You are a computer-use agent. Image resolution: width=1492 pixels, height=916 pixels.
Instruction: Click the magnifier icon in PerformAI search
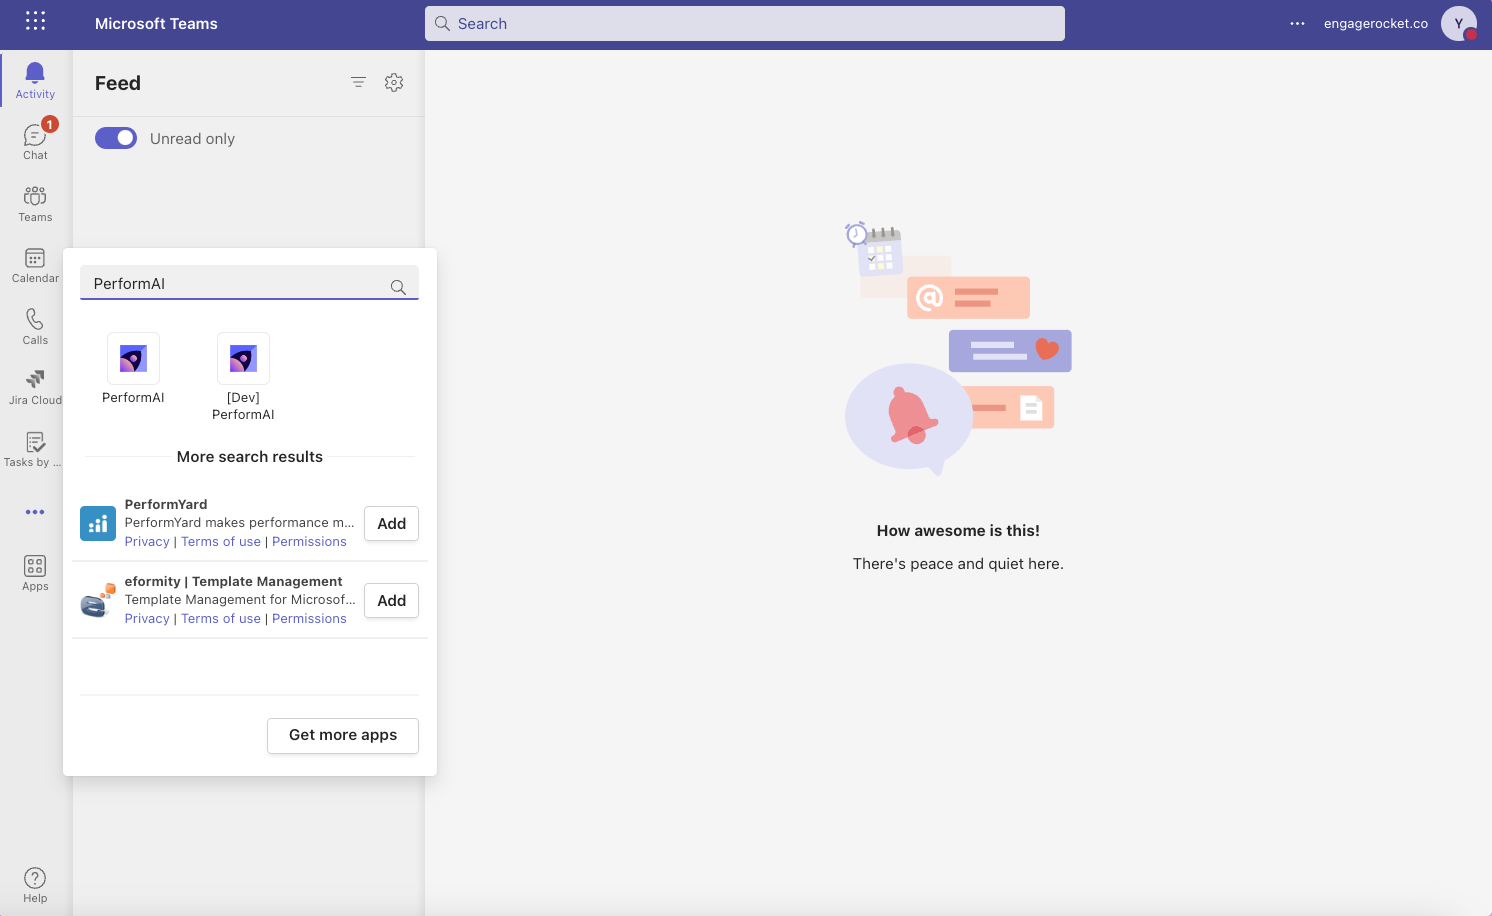pyautogui.click(x=398, y=287)
